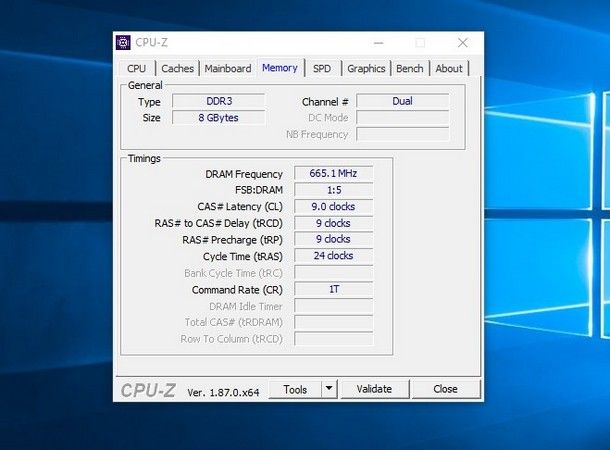The width and height of the screenshot is (610, 450).
Task: Click the empty Bank Cycle Time field
Action: click(x=333, y=273)
